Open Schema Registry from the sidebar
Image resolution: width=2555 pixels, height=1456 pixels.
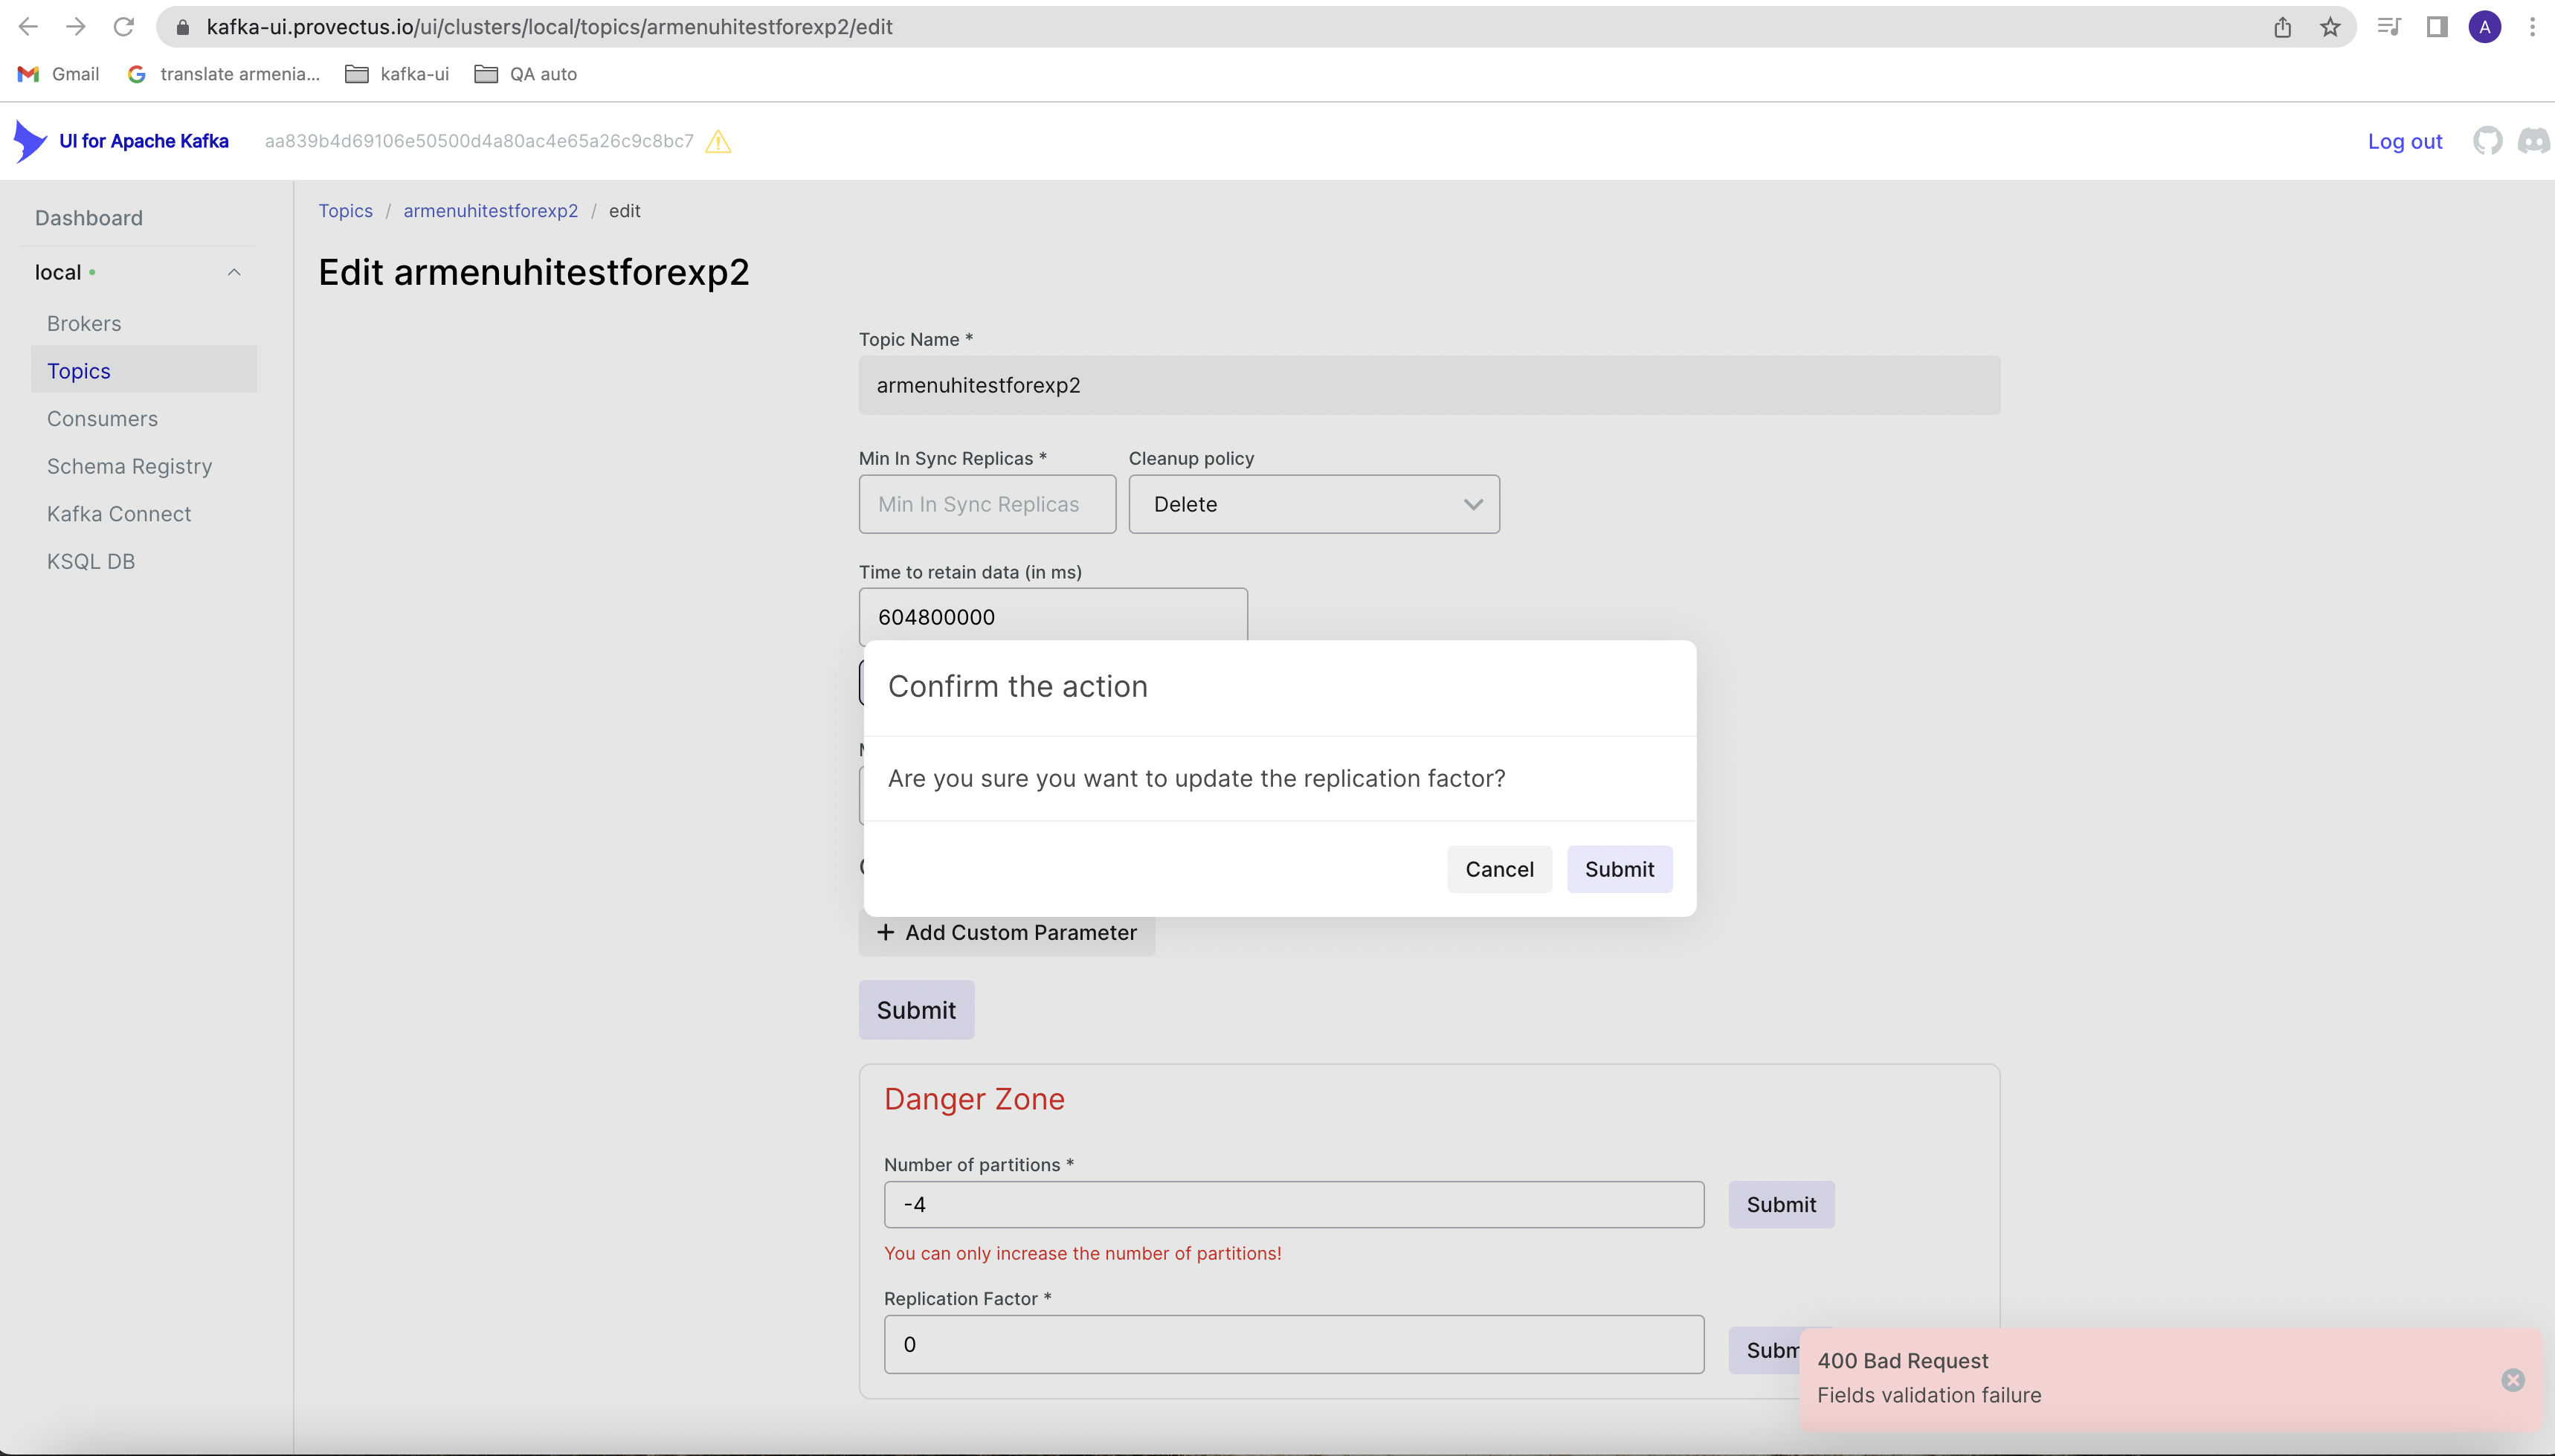pos(129,466)
